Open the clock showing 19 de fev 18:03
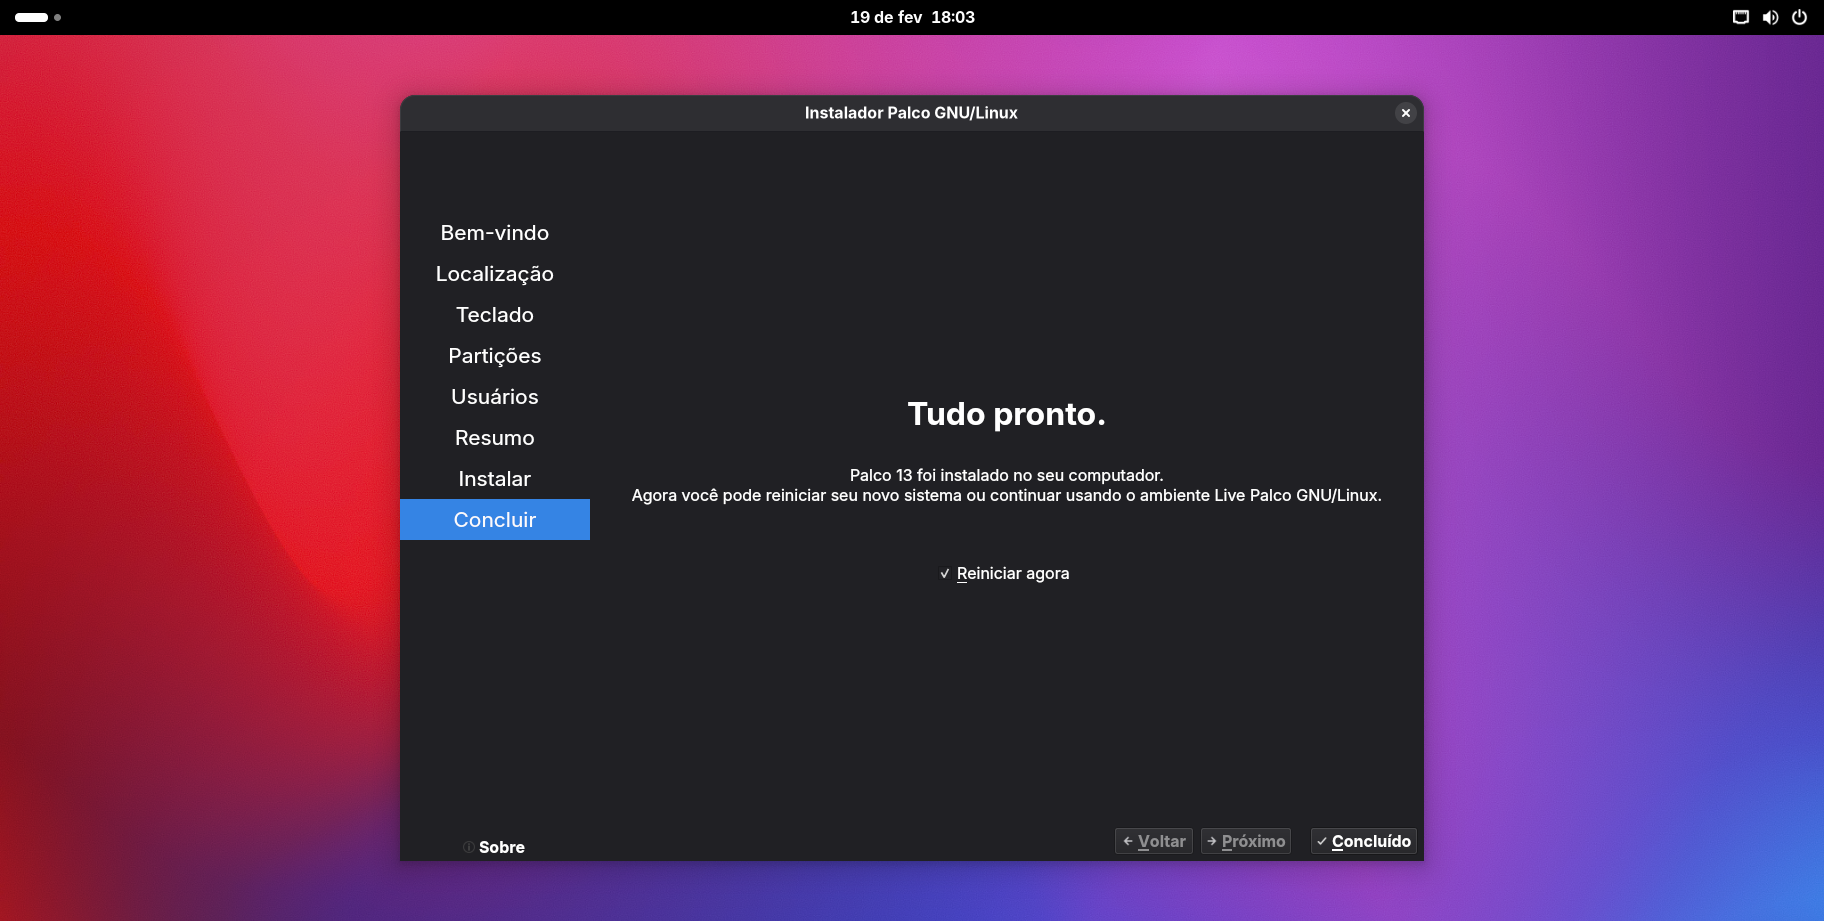The height and width of the screenshot is (921, 1824). [x=912, y=17]
